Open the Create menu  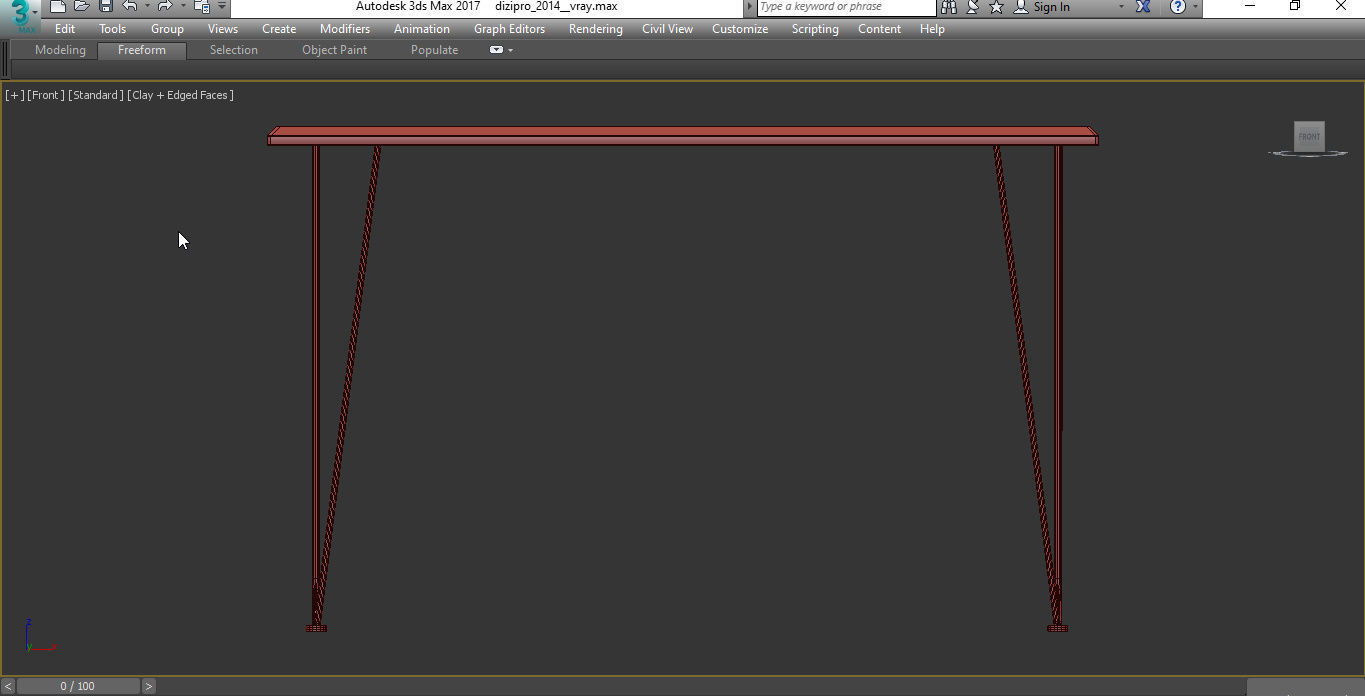coord(279,29)
